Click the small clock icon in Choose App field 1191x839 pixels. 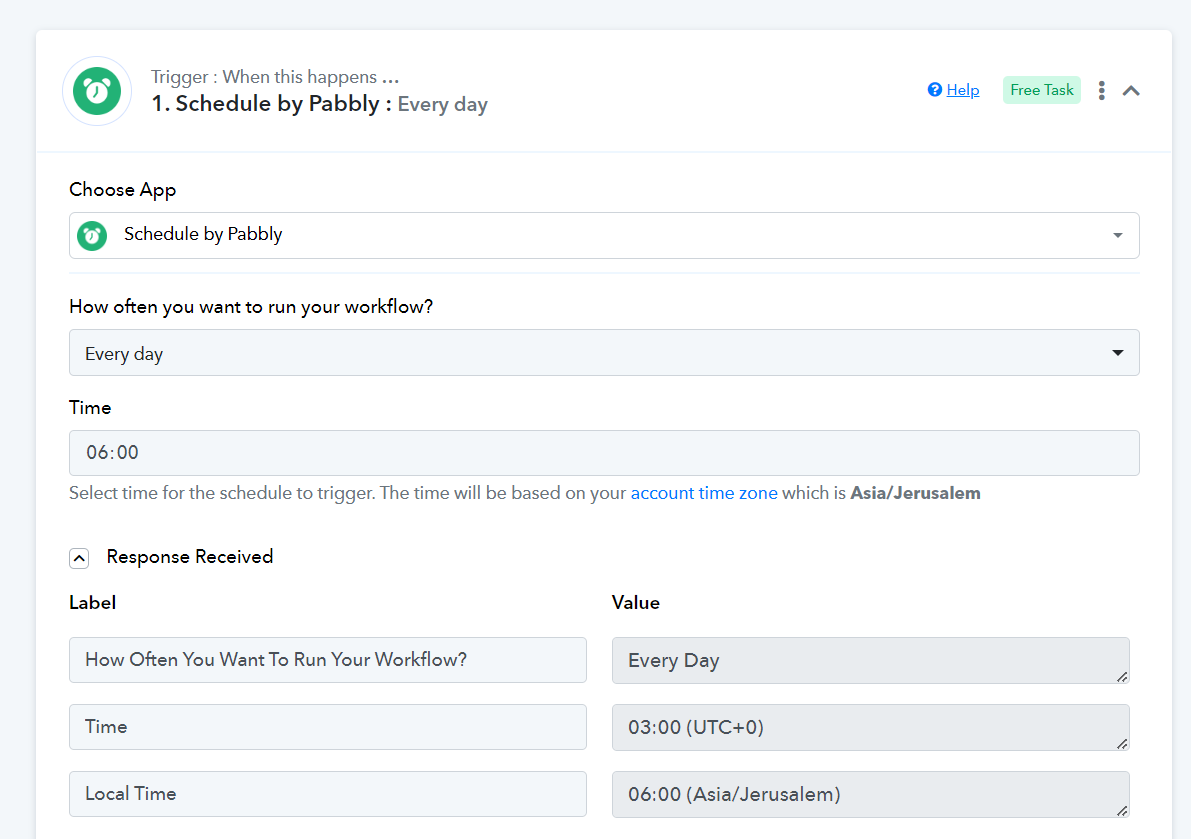[x=93, y=235]
